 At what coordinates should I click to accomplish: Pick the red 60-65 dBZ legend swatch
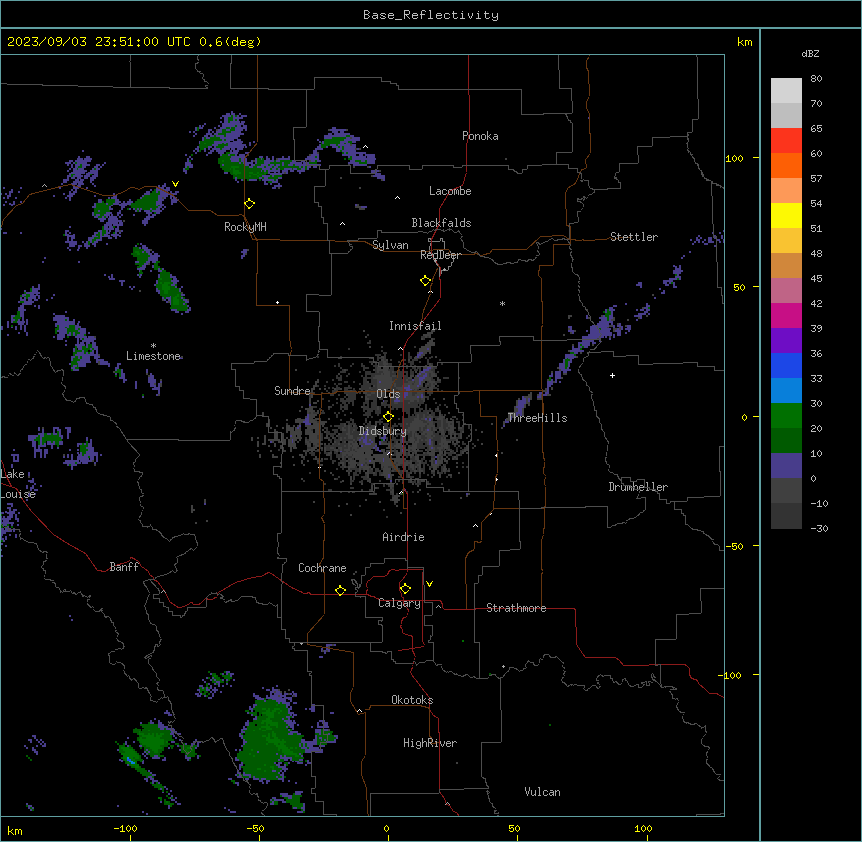coord(786,141)
